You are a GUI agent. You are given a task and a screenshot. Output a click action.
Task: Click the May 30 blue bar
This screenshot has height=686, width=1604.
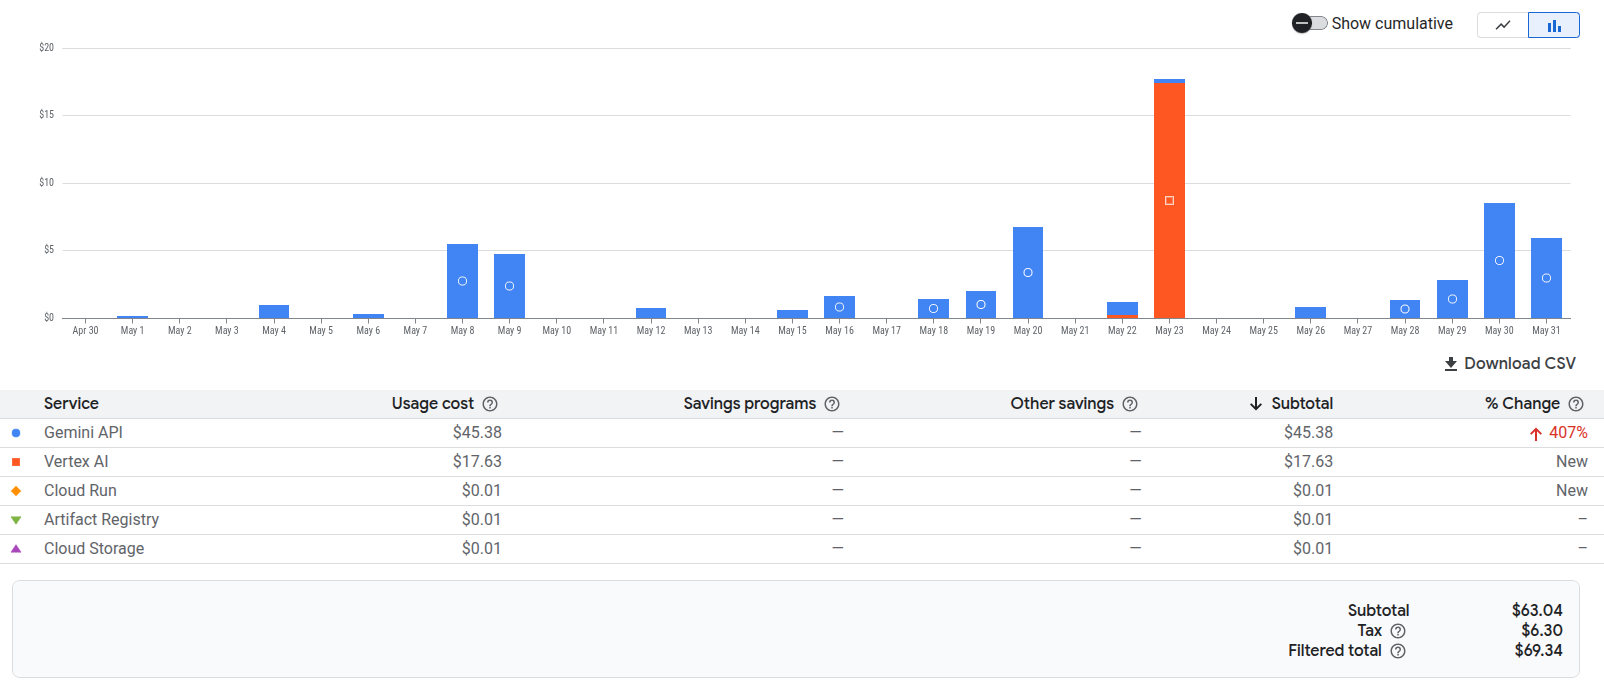coord(1499,260)
